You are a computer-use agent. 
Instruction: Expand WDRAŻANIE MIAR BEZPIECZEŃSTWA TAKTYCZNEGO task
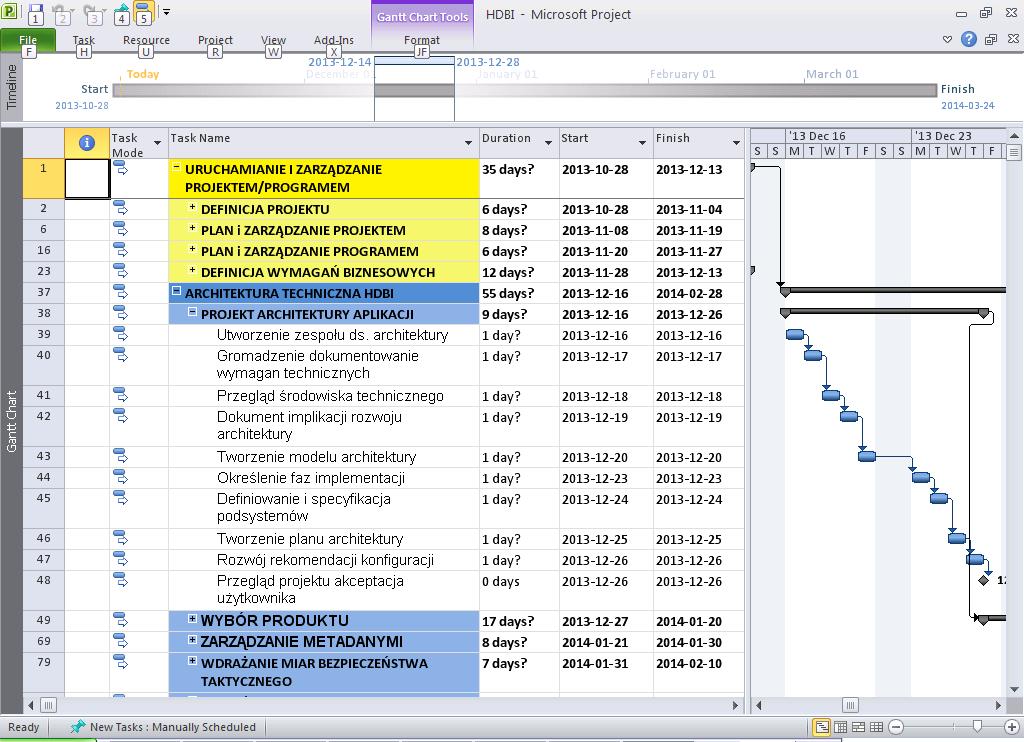(192, 661)
